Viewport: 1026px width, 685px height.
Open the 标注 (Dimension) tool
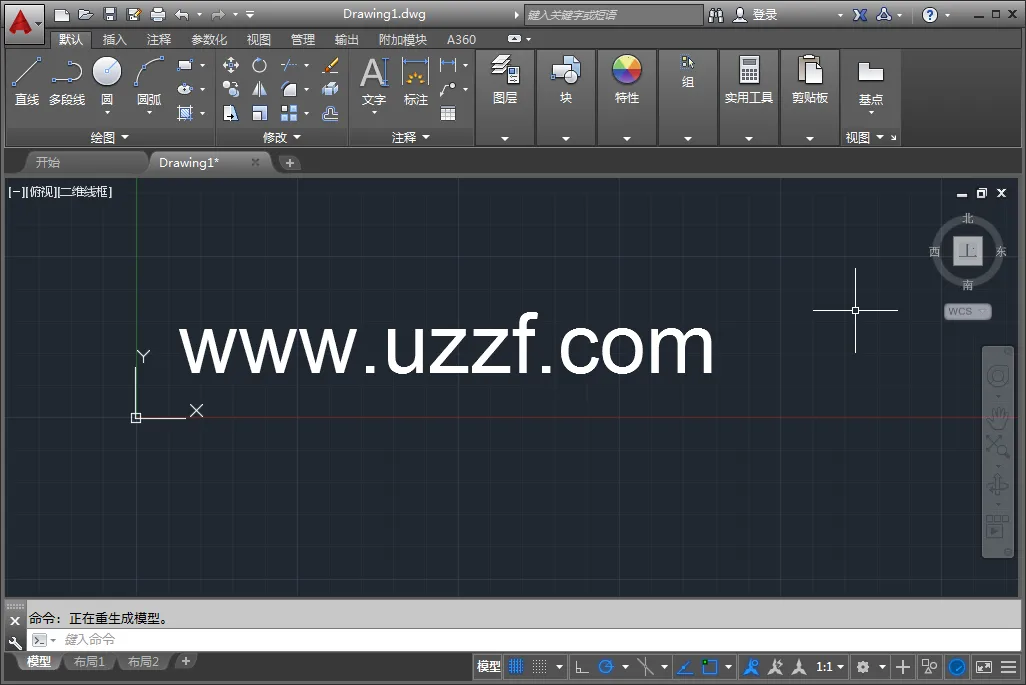[x=415, y=80]
